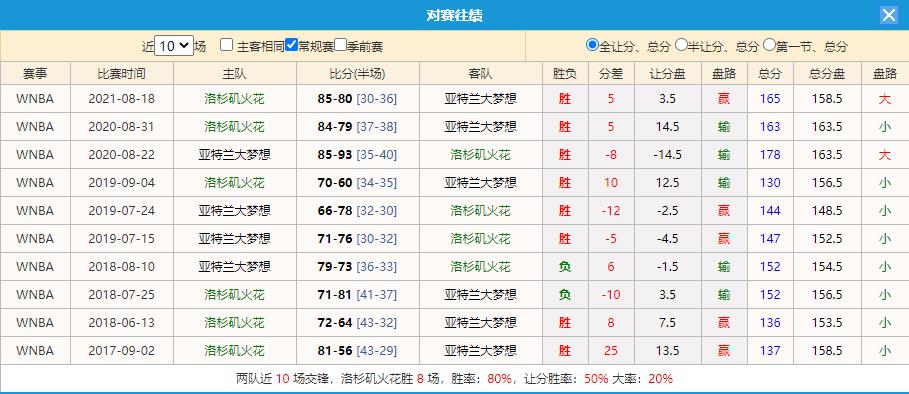Image resolution: width=909 pixels, height=394 pixels.
Task: Select 半让分、总分 radio option
Action: [x=681, y=45]
